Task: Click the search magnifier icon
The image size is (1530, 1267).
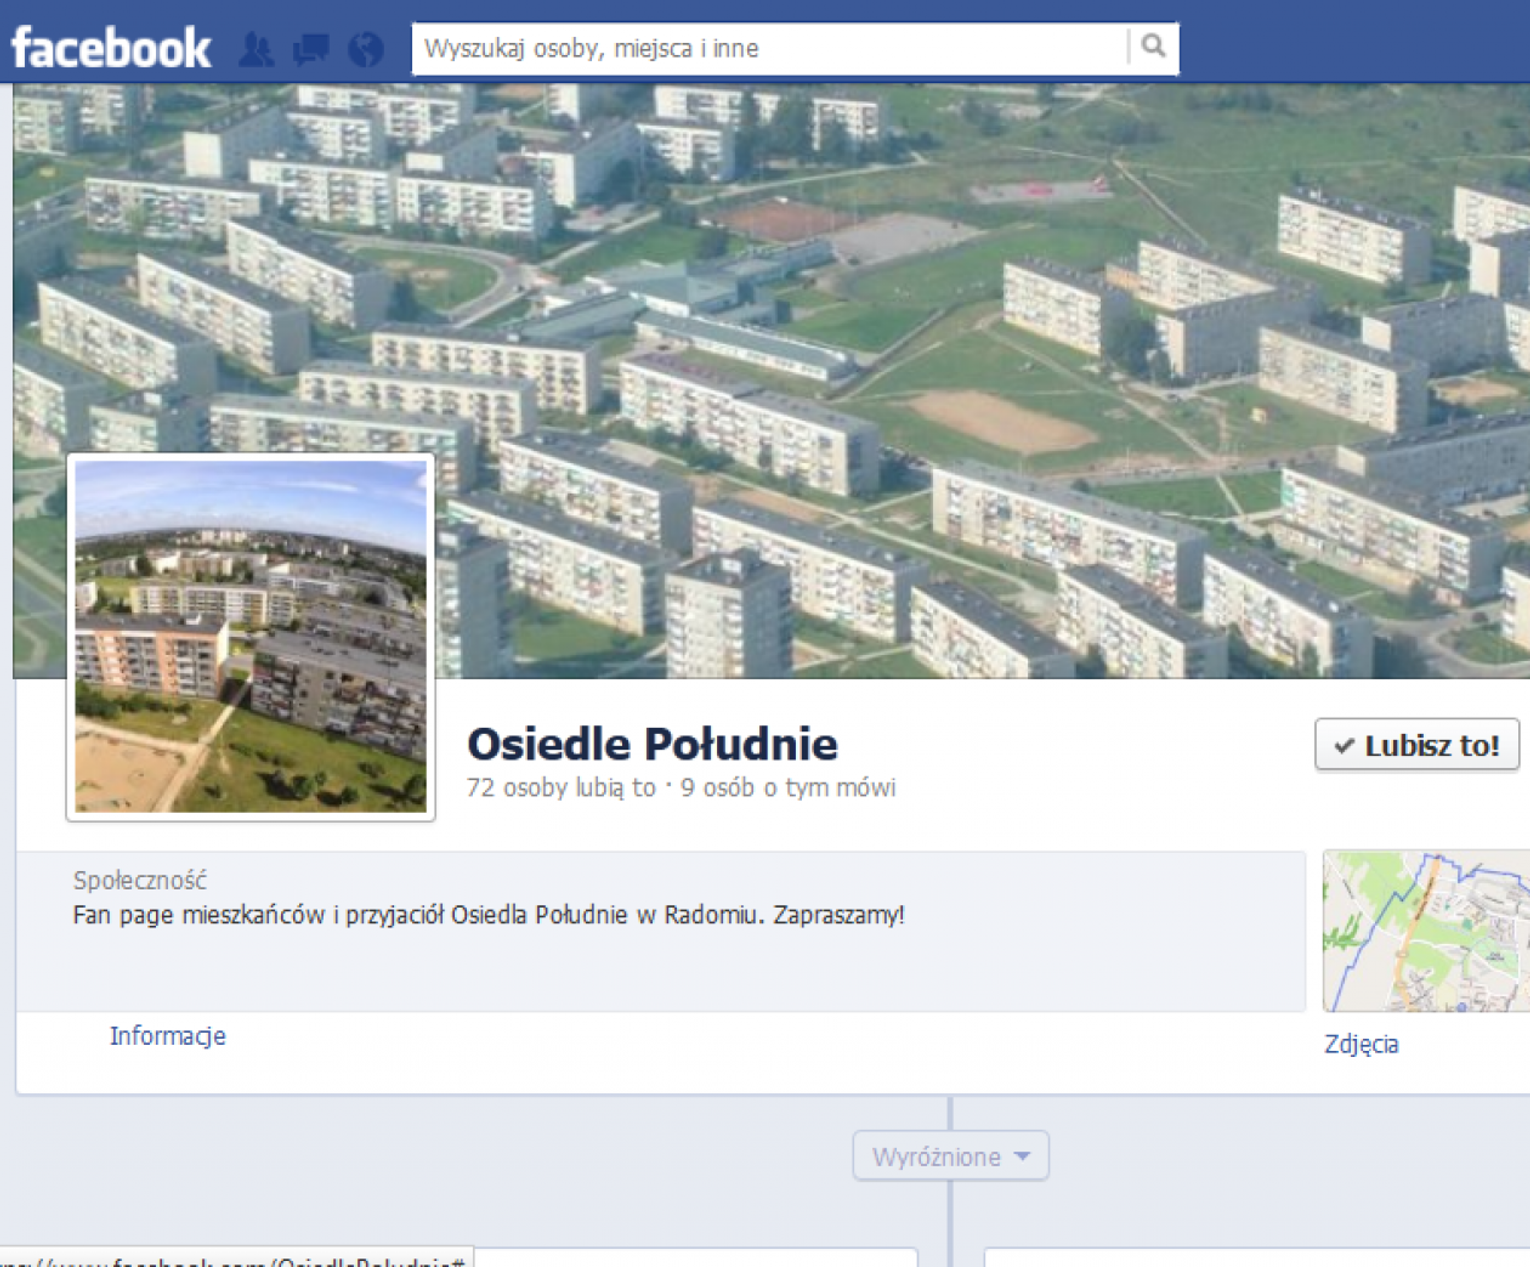Action: (1153, 46)
